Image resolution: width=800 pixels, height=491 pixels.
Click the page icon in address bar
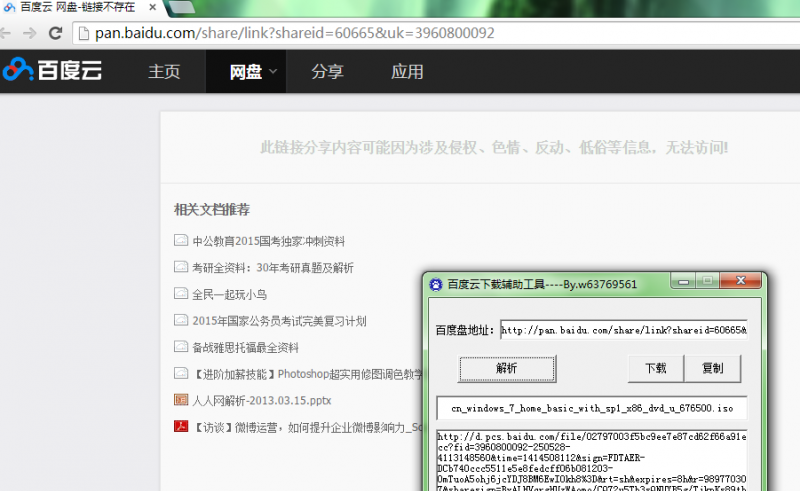pyautogui.click(x=83, y=34)
